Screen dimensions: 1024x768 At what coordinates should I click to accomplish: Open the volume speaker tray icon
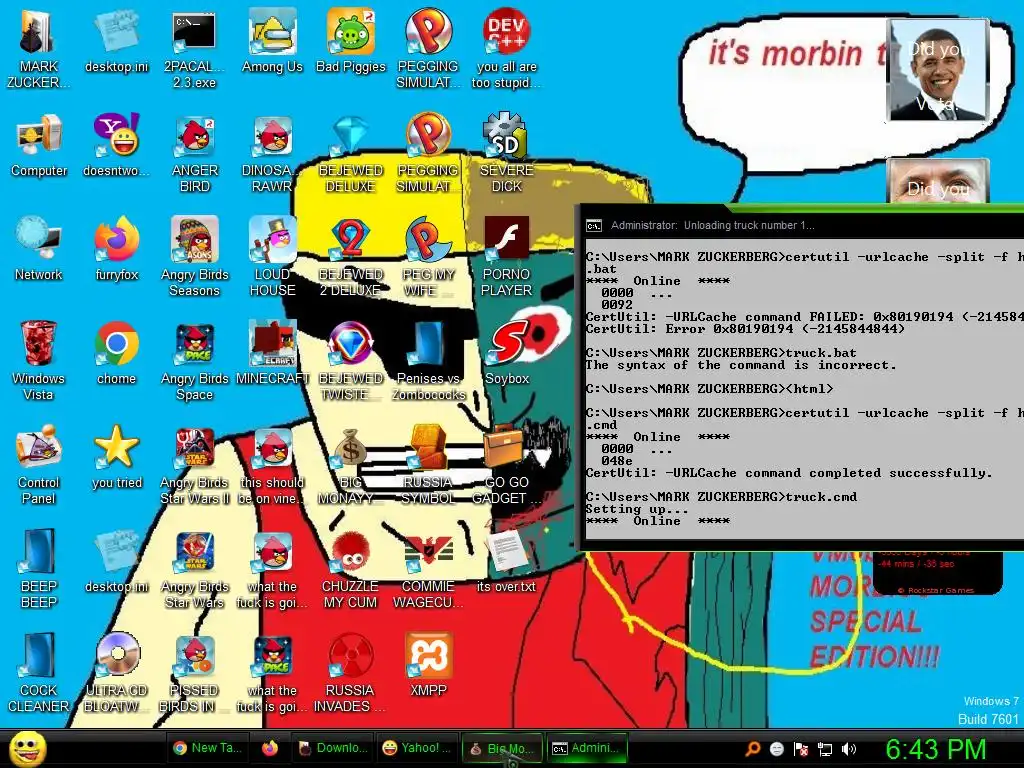coord(849,749)
